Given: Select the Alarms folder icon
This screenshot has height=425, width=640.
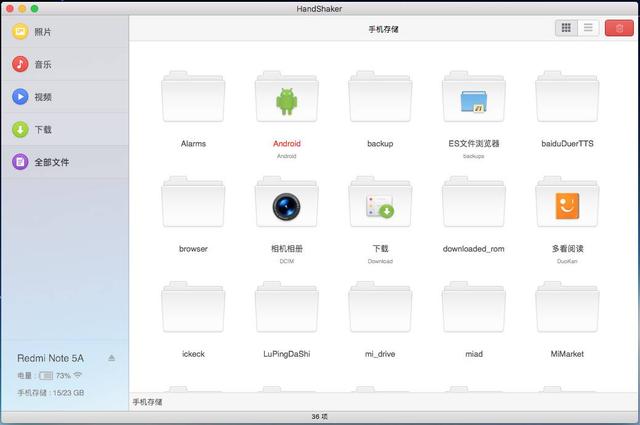Looking at the screenshot, I should click(x=193, y=97).
